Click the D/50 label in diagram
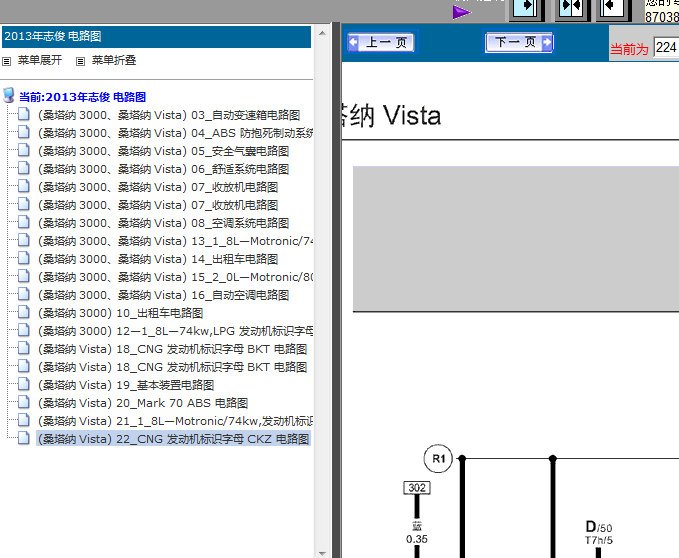The height and width of the screenshot is (558, 679). click(599, 527)
